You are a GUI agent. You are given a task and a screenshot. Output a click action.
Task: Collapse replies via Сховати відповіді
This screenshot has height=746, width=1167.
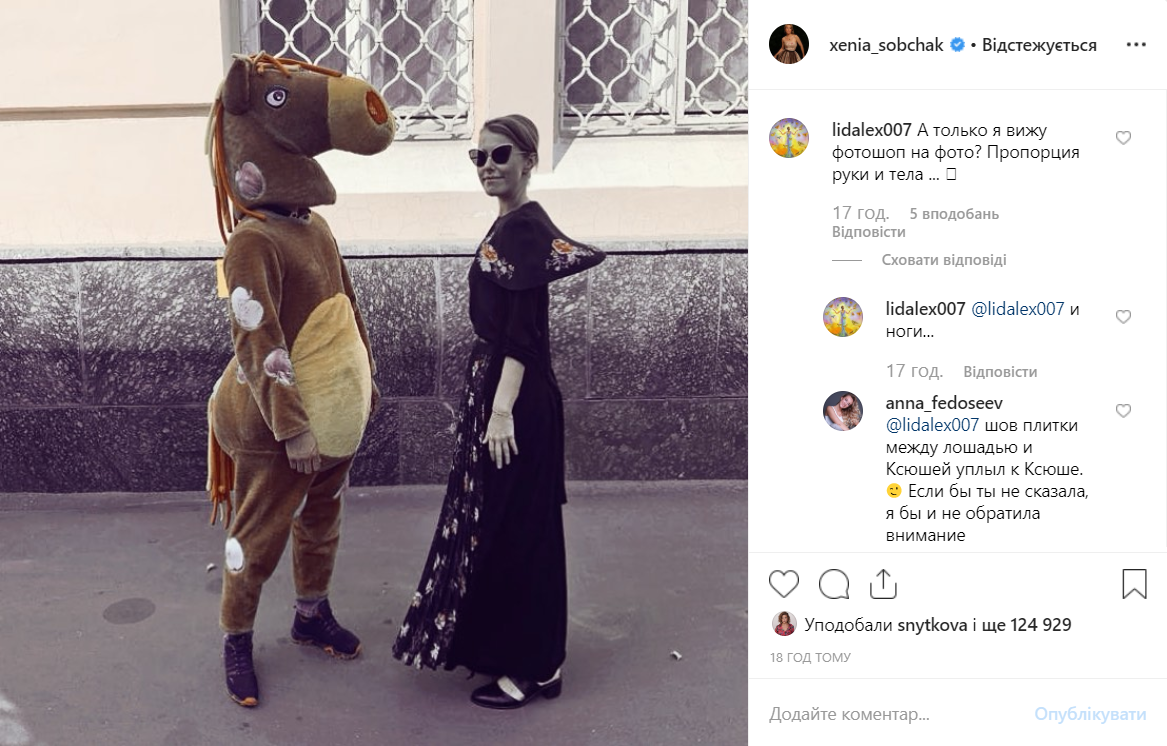click(944, 260)
